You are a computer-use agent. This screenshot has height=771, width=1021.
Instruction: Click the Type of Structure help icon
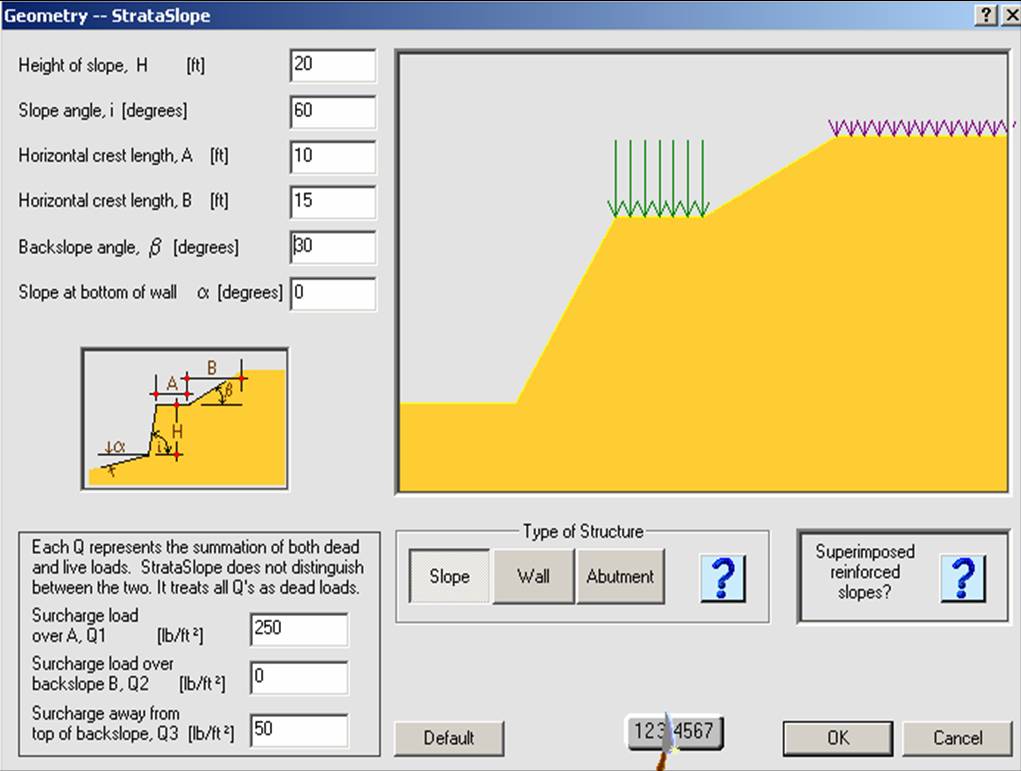click(723, 577)
